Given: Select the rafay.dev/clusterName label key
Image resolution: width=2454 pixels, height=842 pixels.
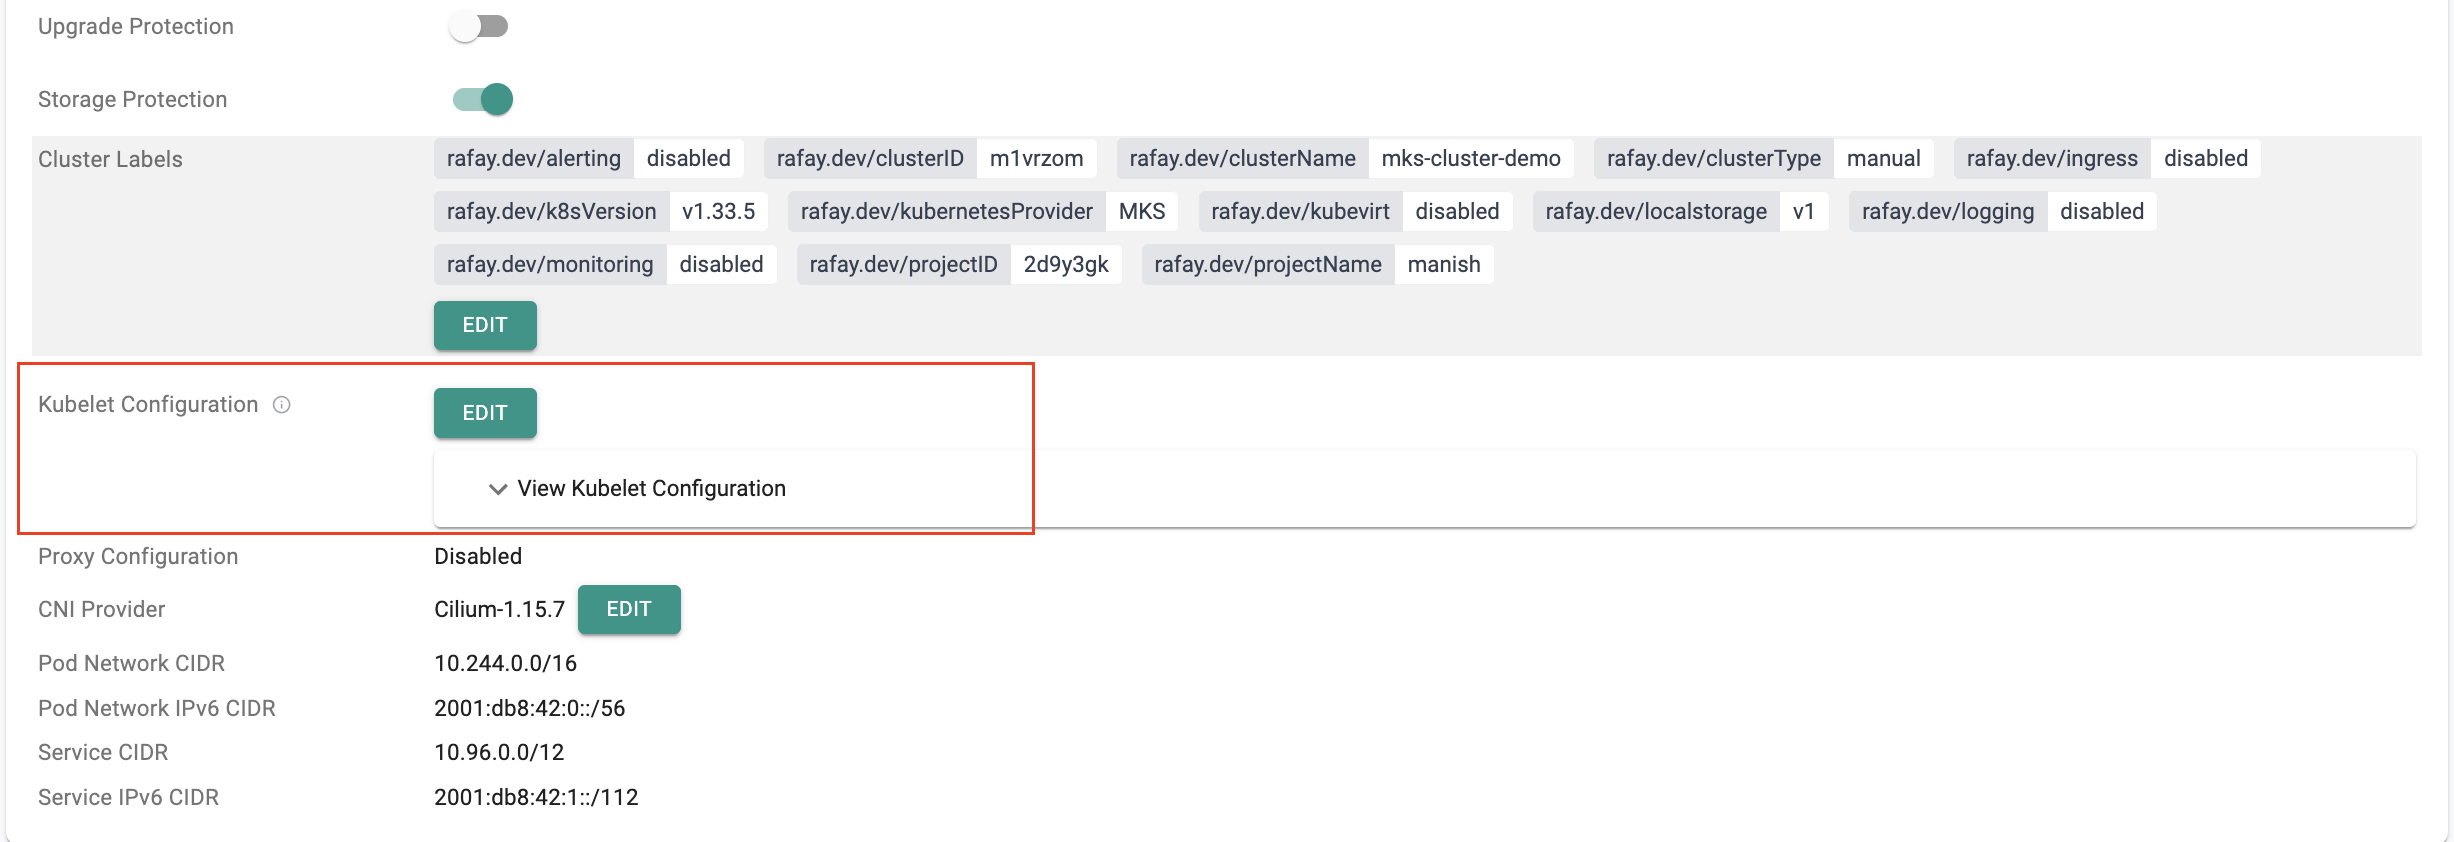Looking at the screenshot, I should pyautogui.click(x=1242, y=159).
